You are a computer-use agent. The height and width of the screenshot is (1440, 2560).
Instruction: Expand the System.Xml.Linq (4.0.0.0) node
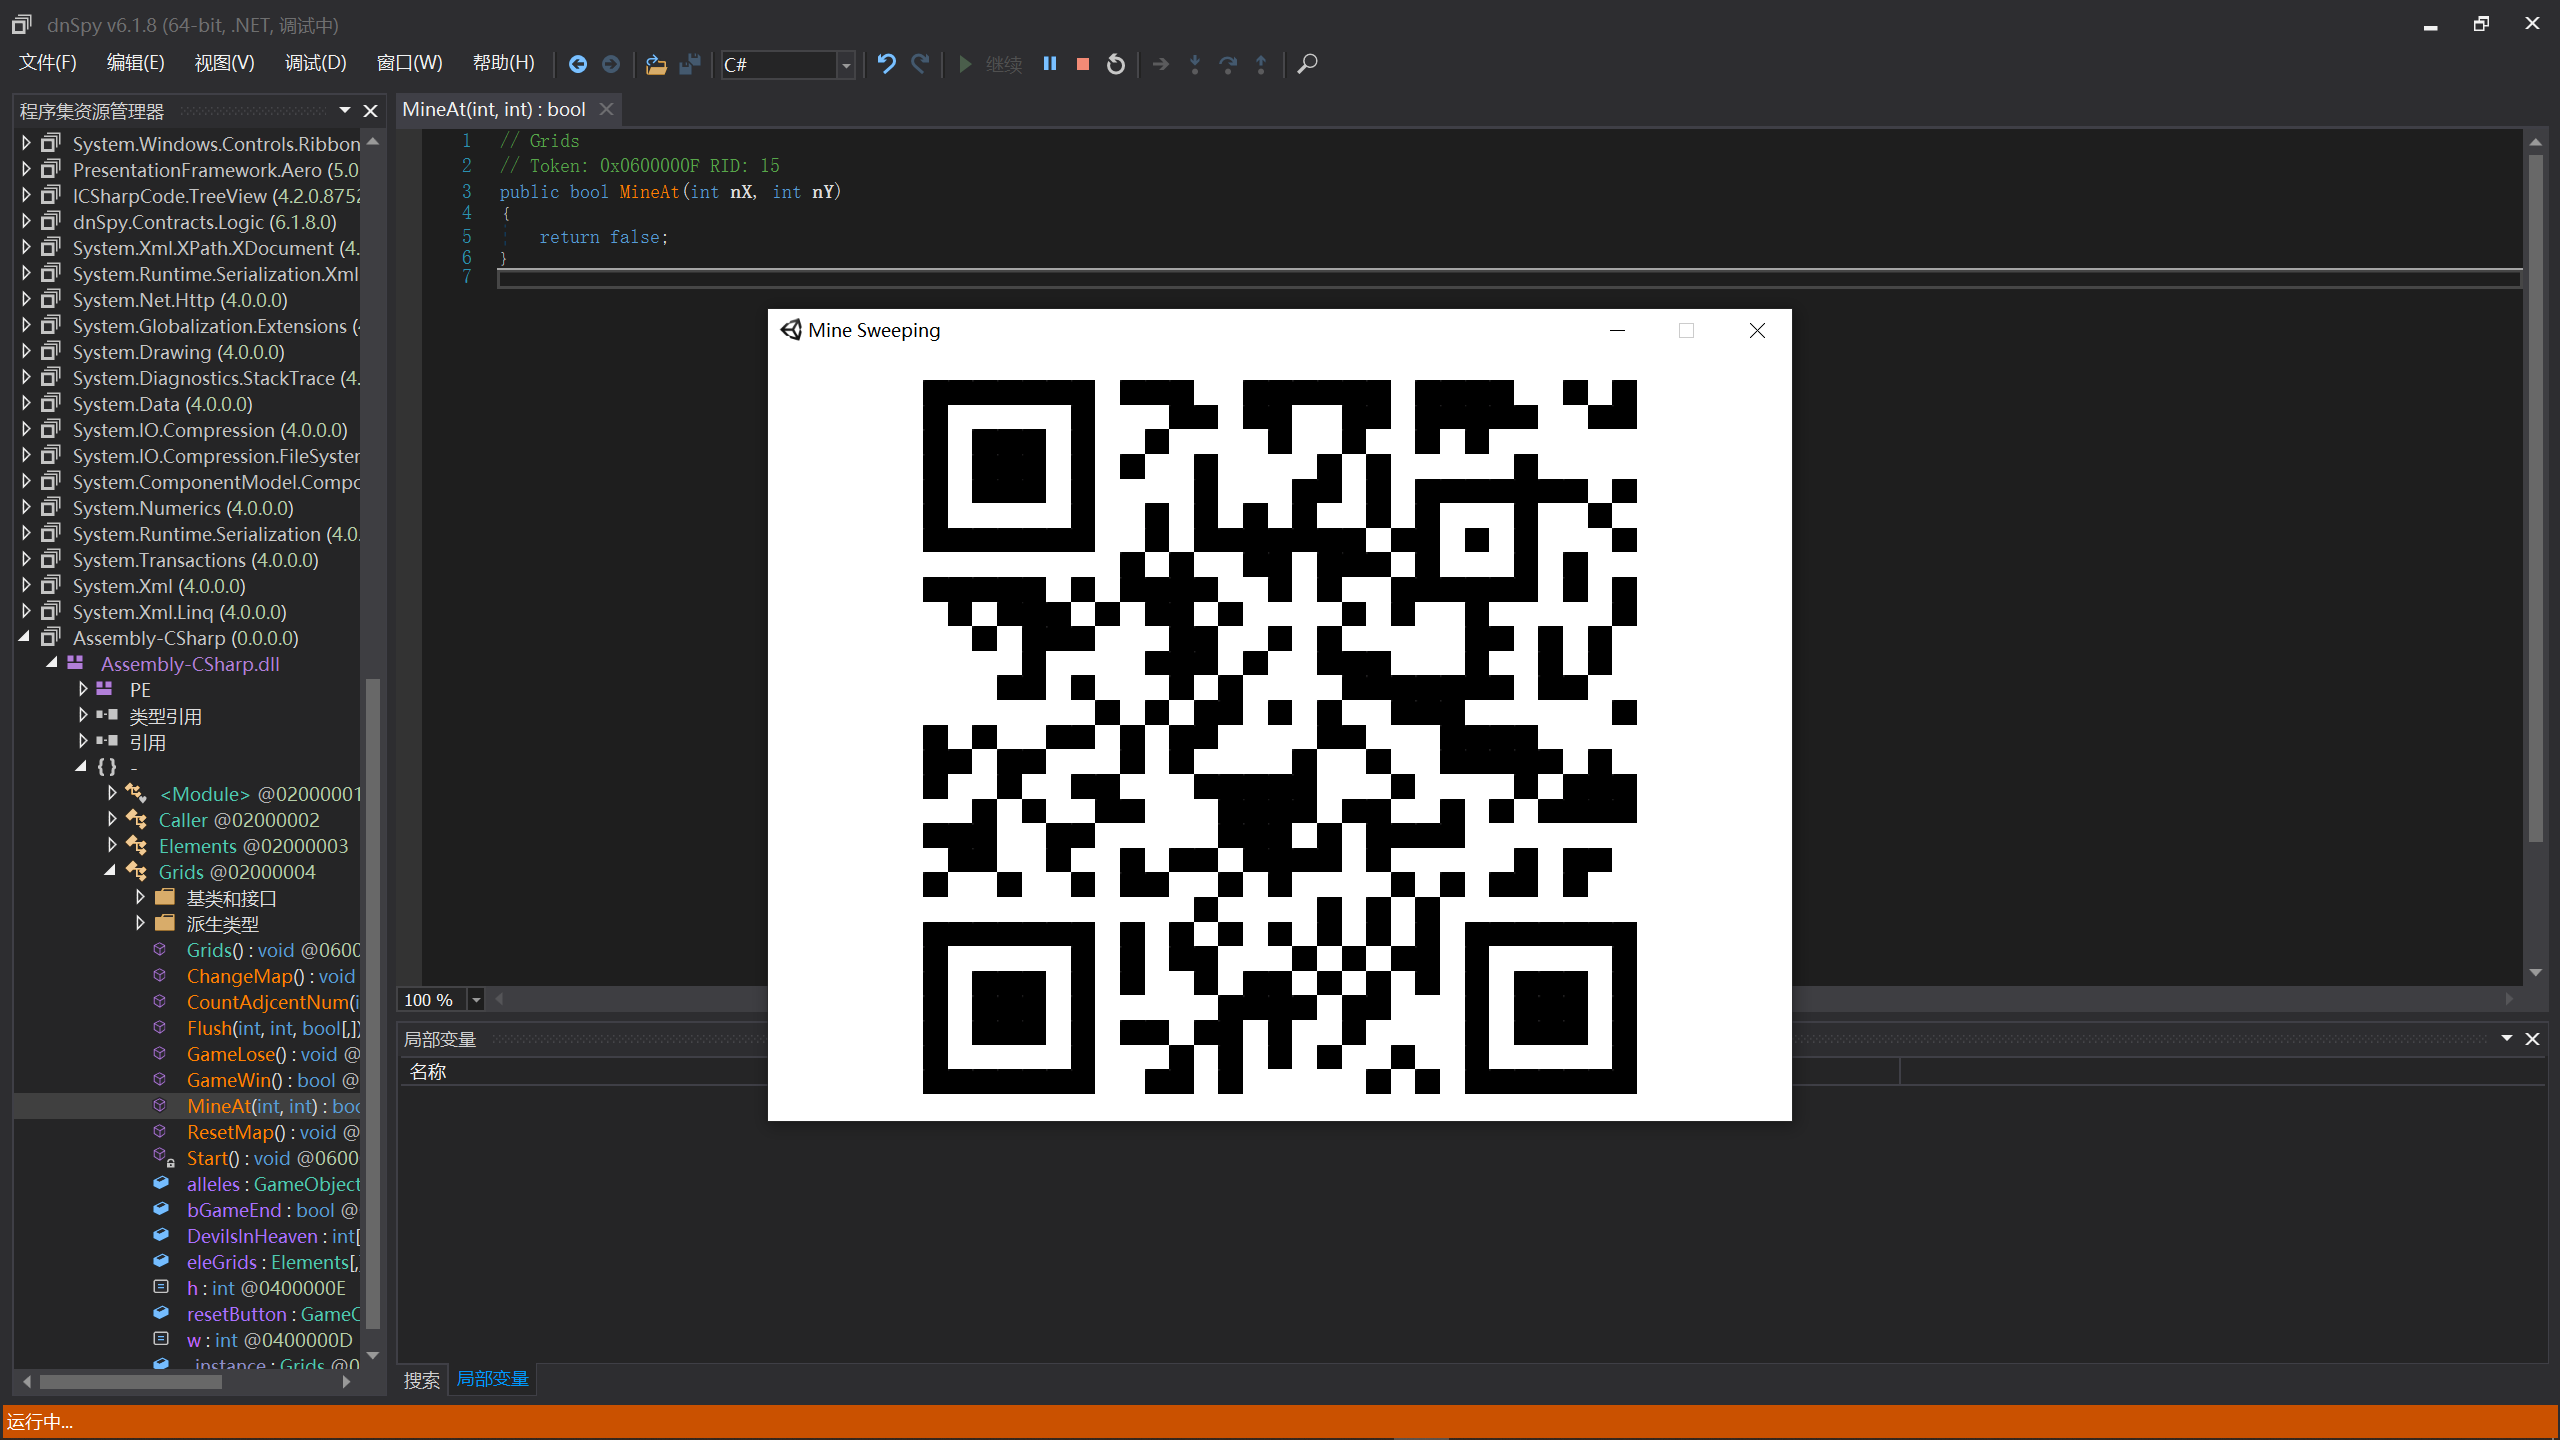[26, 611]
